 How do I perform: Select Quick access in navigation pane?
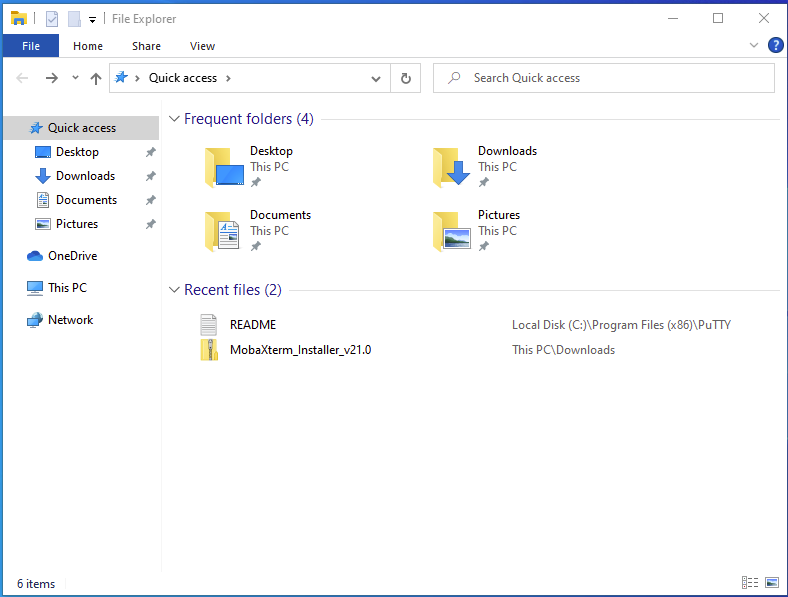click(81, 128)
